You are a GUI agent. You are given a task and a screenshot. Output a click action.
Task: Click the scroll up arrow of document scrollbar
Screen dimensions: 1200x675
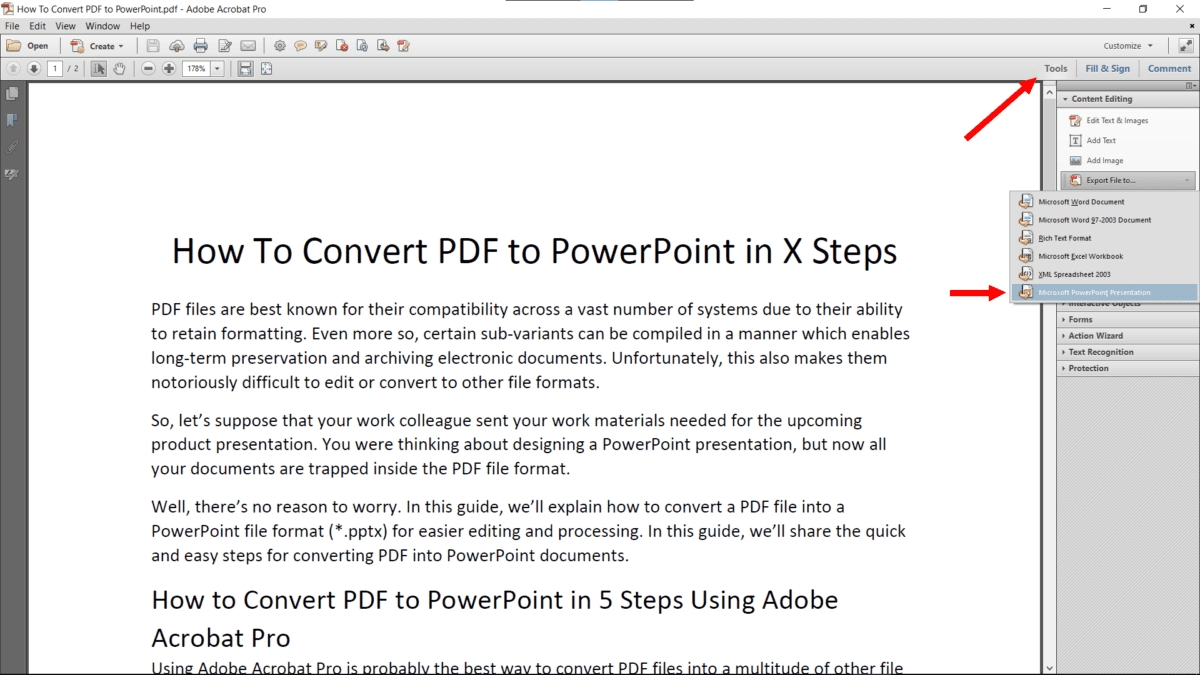pos(1049,92)
